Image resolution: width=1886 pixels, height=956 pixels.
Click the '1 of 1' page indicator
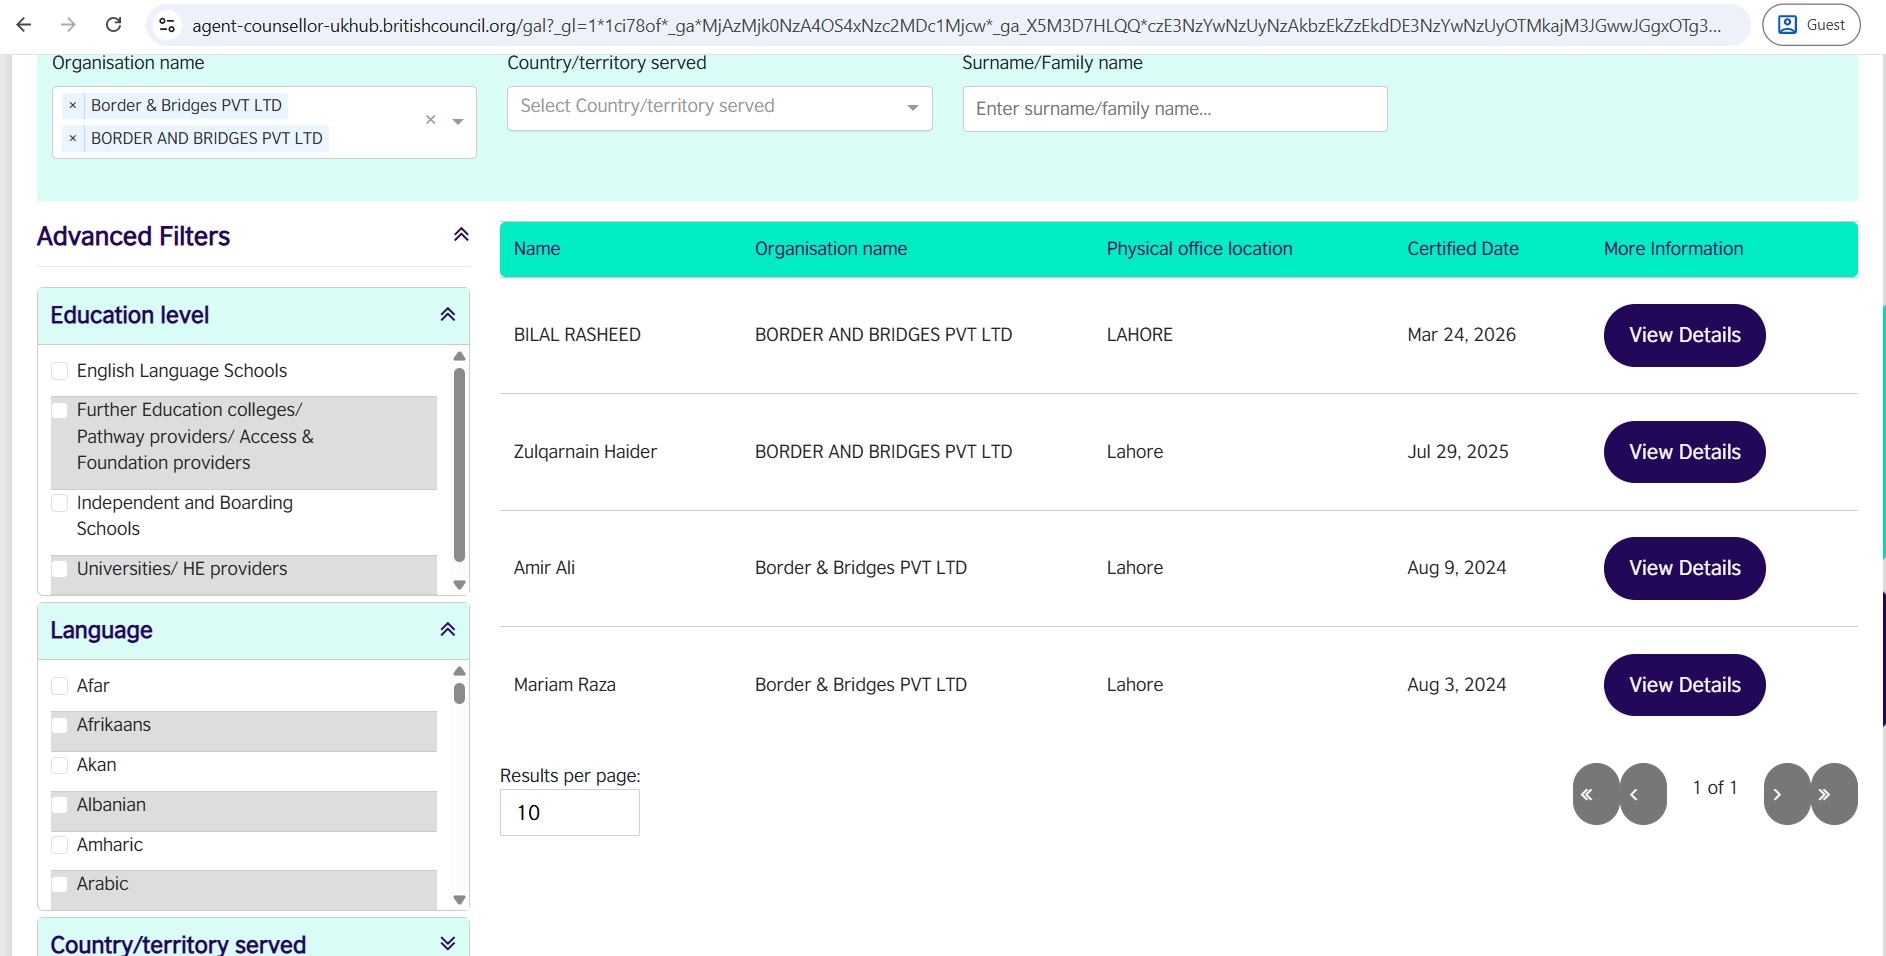pyautogui.click(x=1715, y=788)
